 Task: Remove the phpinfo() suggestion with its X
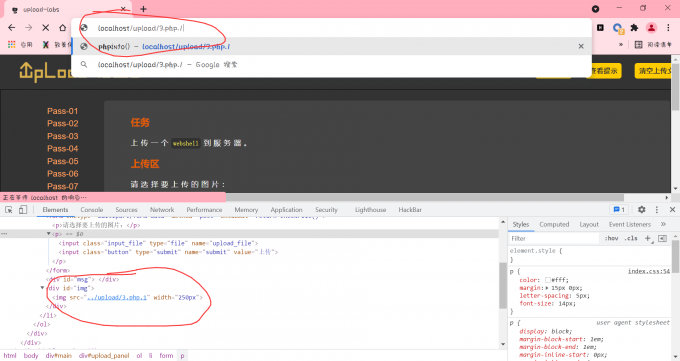(581, 46)
